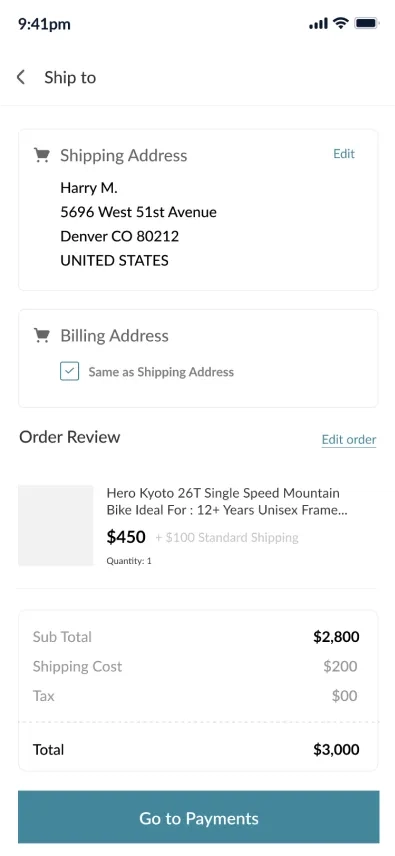Open the Edit order link

[349, 439]
